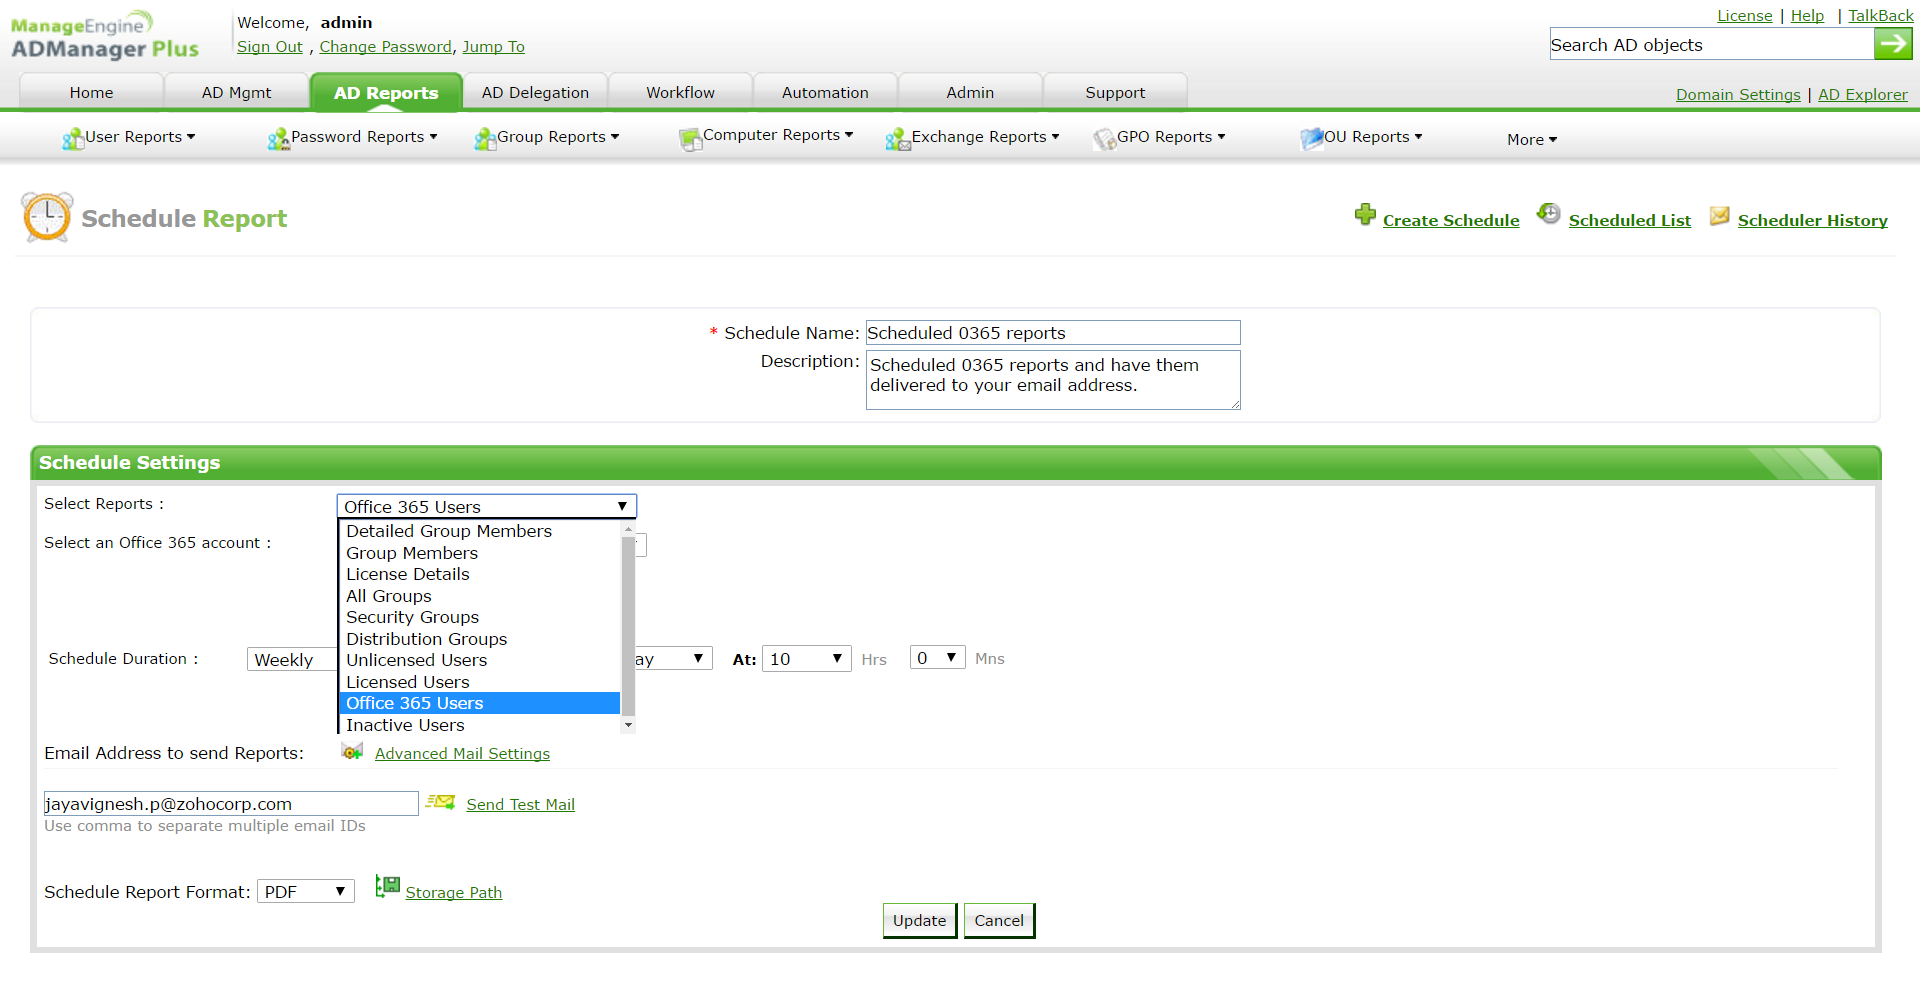
Task: Open the Weekly schedule duration dropdown
Action: pos(291,660)
